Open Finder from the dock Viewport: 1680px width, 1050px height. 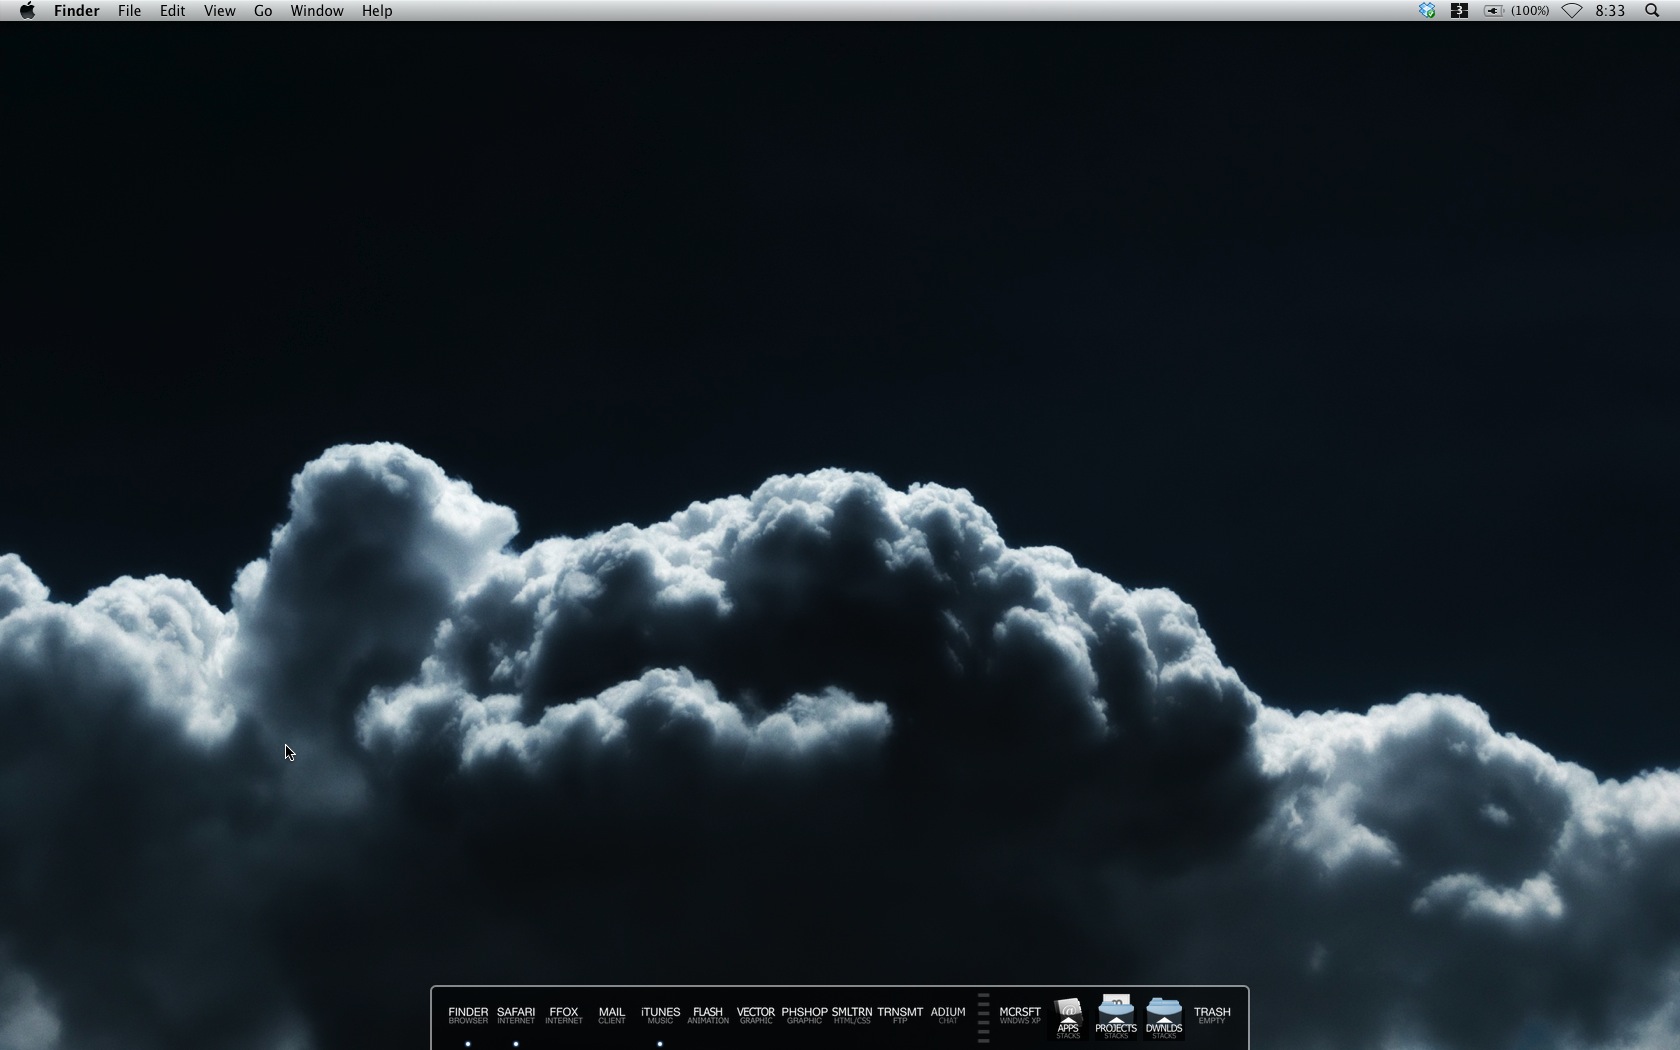coord(468,1015)
